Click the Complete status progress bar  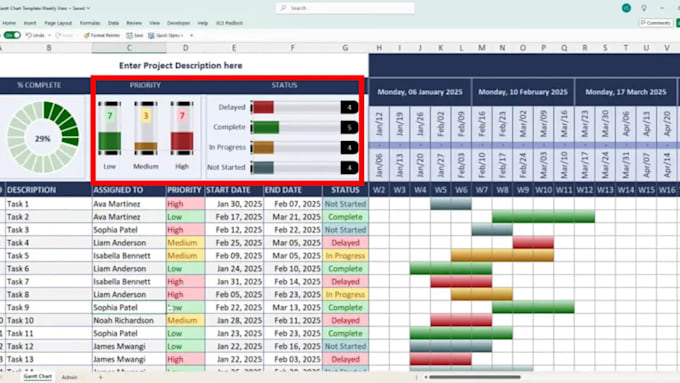coord(304,127)
